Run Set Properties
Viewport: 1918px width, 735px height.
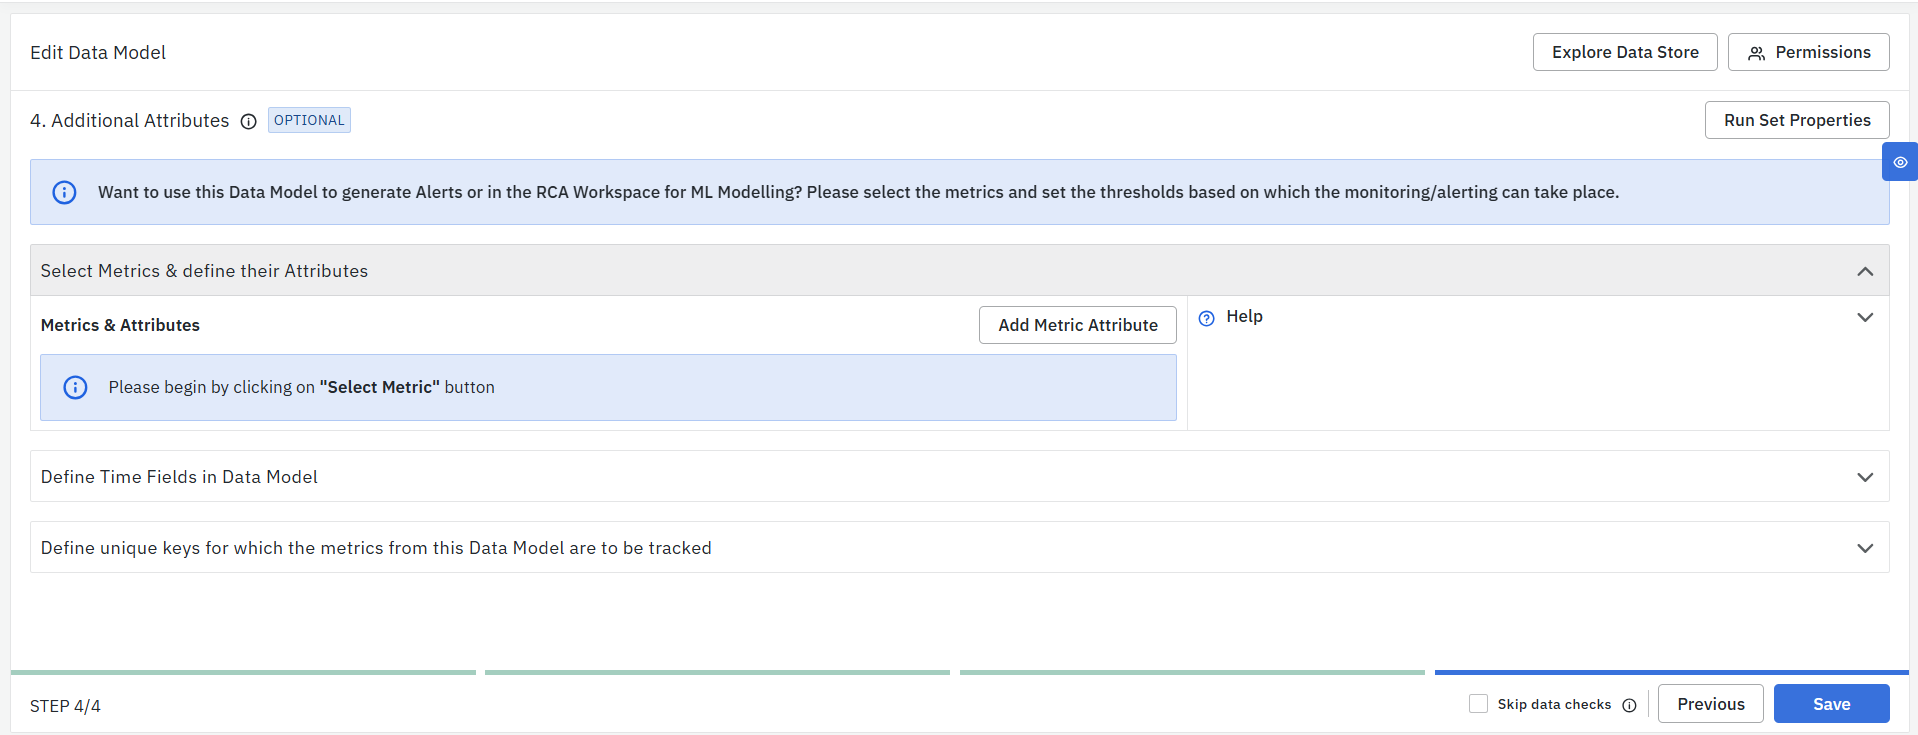[1797, 120]
